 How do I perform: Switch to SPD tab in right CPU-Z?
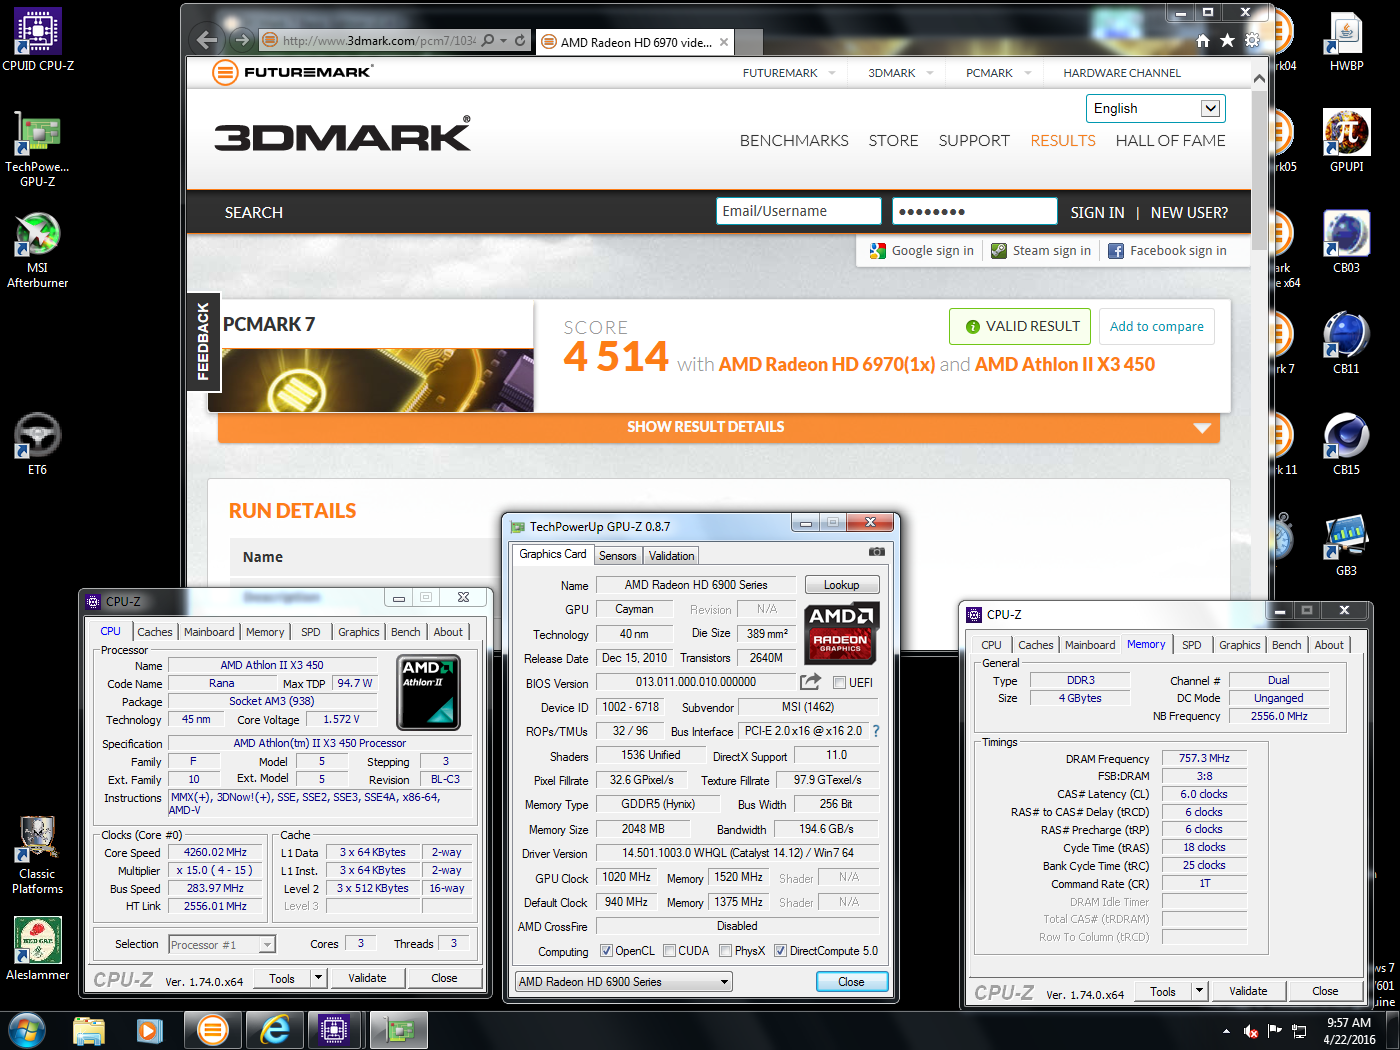click(1191, 645)
